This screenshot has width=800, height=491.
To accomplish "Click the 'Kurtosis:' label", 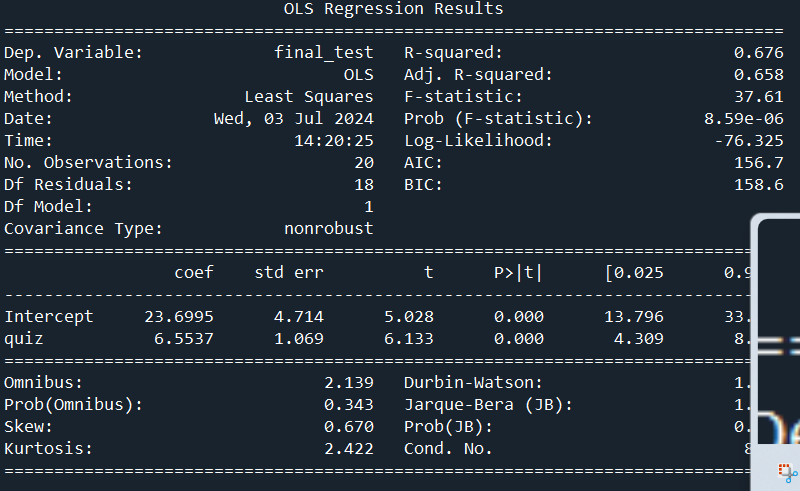I will [48, 448].
